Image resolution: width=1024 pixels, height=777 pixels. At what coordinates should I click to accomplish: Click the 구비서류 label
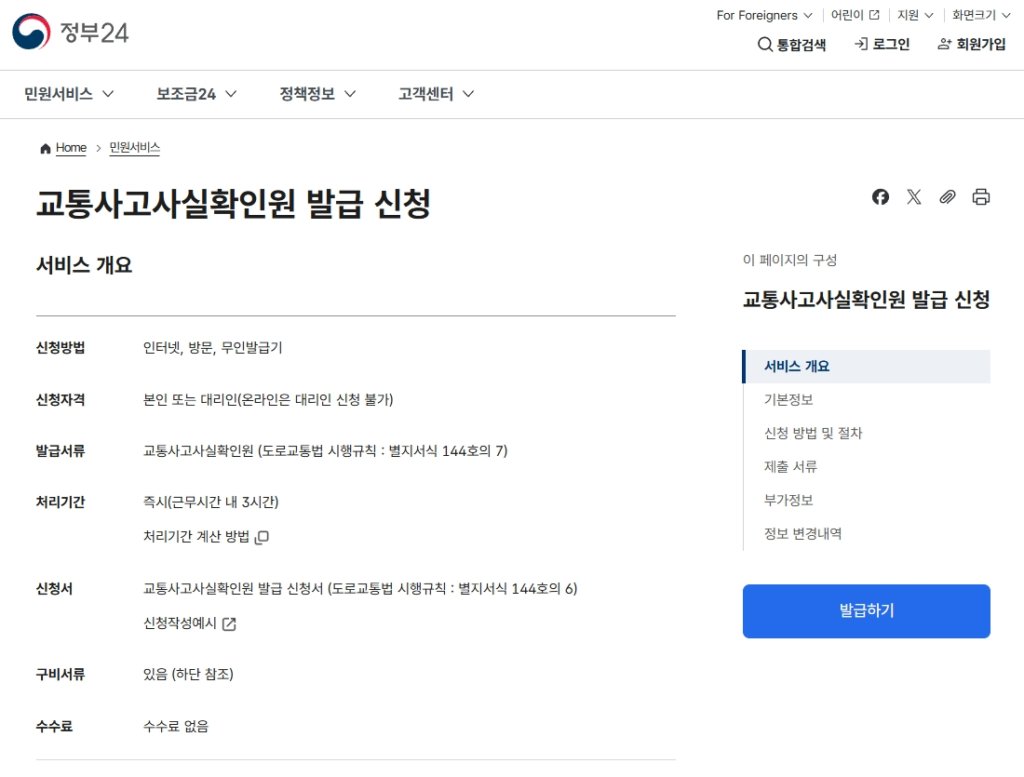(x=60, y=674)
